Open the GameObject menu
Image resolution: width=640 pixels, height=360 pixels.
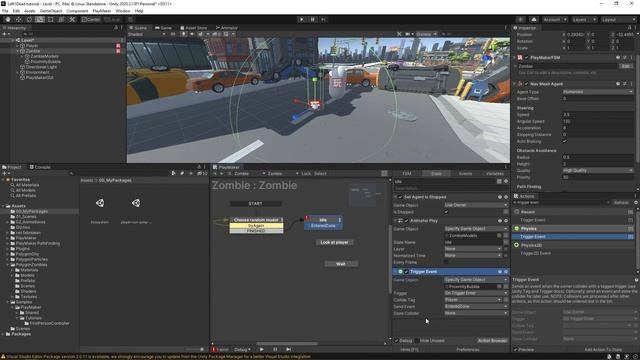(51, 11)
